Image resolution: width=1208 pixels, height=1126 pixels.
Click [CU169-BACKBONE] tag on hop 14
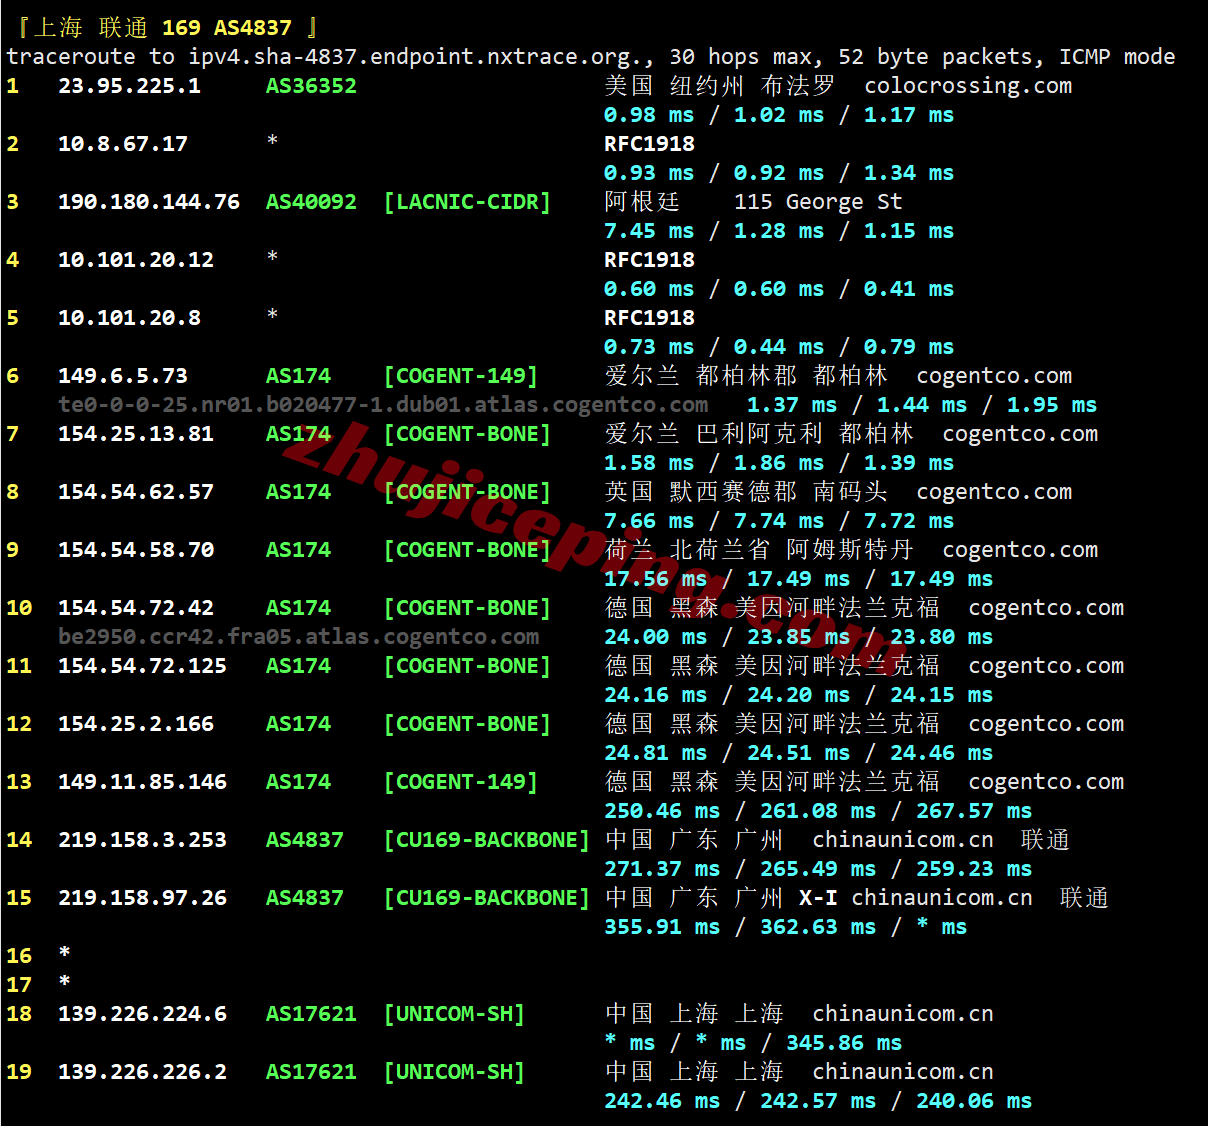[487, 840]
